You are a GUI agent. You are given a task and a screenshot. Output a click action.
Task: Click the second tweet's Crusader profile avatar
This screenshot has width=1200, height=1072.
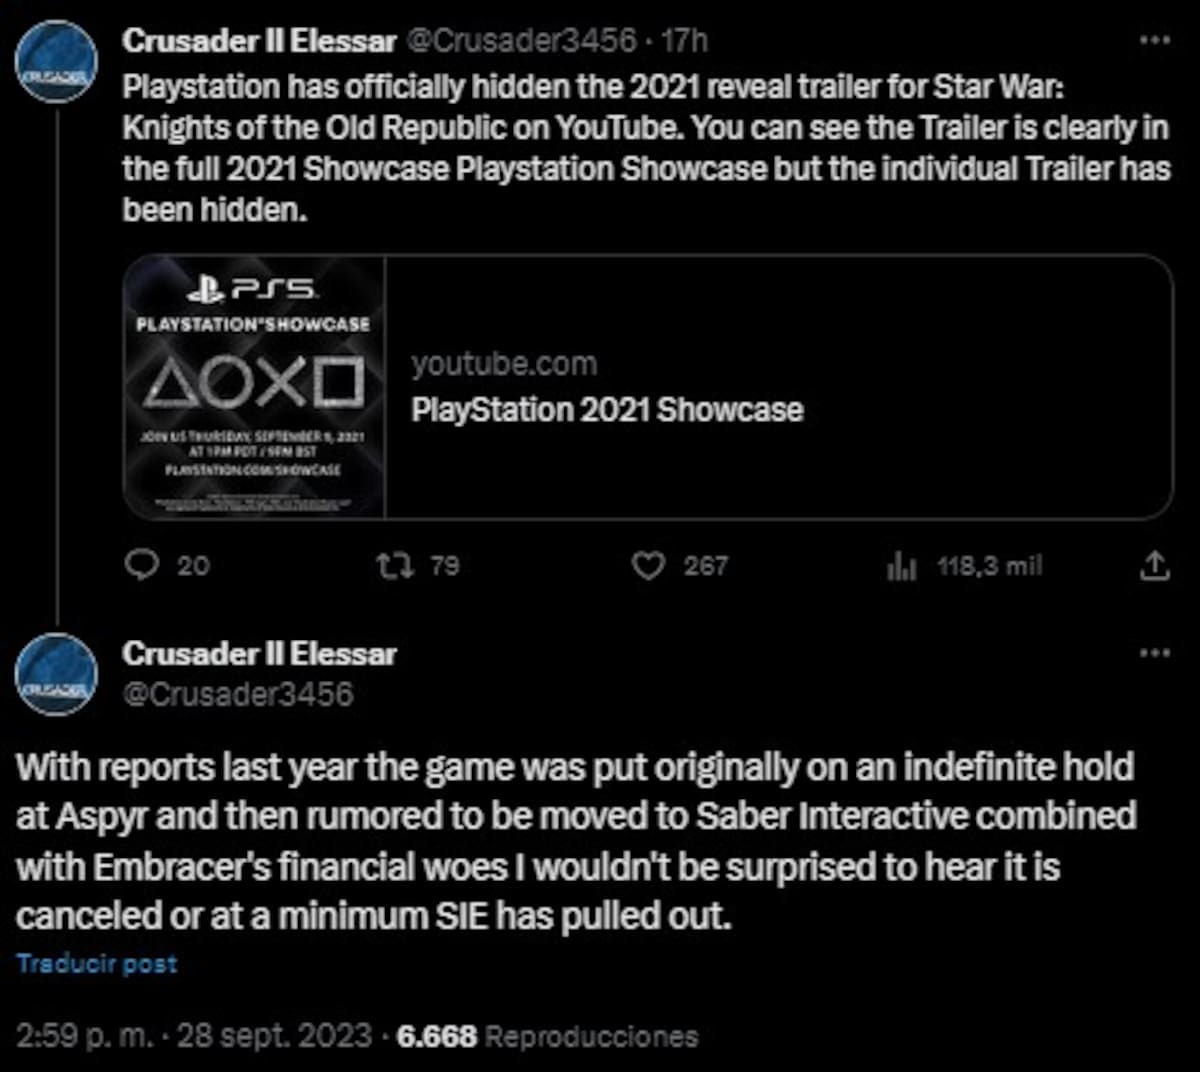pyautogui.click(x=57, y=675)
